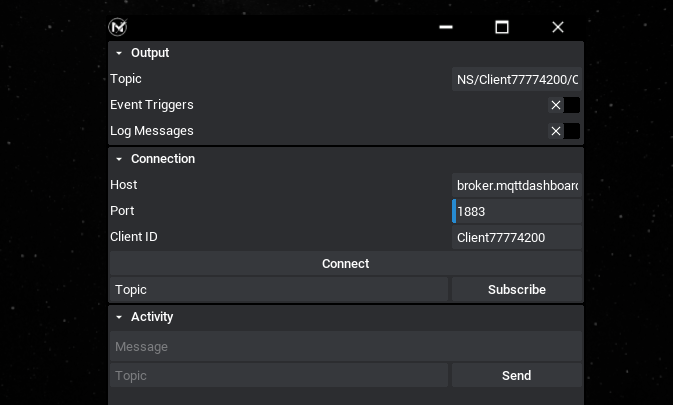
Task: Click the Topic field beside Subscribe
Action: 279,290
